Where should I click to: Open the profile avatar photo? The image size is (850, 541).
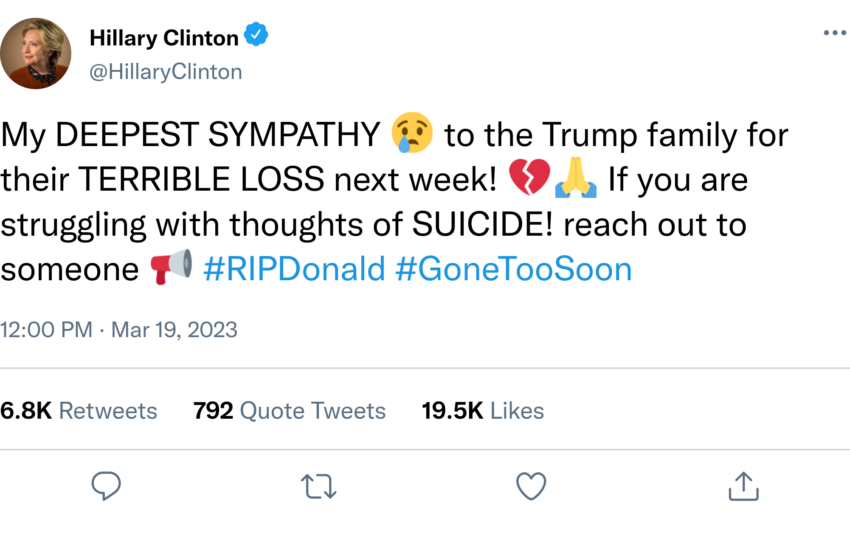coord(41,54)
